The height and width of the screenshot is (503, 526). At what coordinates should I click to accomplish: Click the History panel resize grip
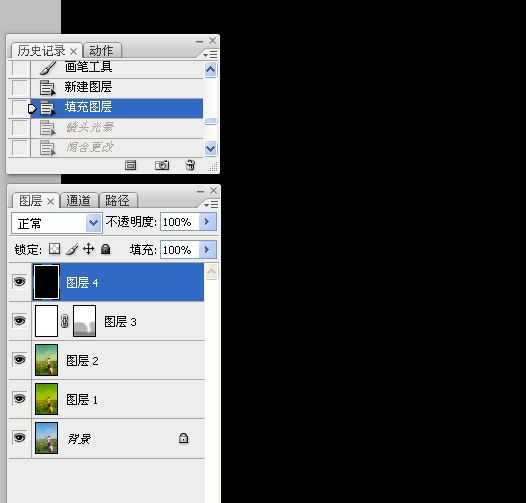[x=213, y=167]
